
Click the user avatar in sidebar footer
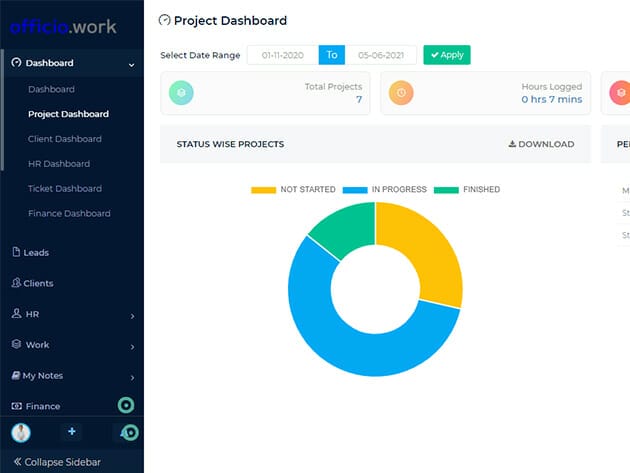click(21, 432)
